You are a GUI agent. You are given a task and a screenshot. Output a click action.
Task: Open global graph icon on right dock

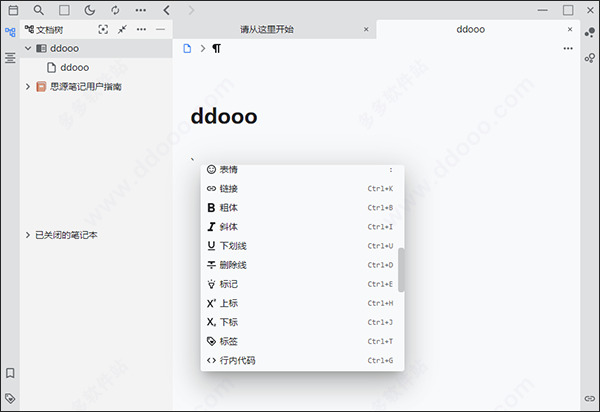coord(590,58)
